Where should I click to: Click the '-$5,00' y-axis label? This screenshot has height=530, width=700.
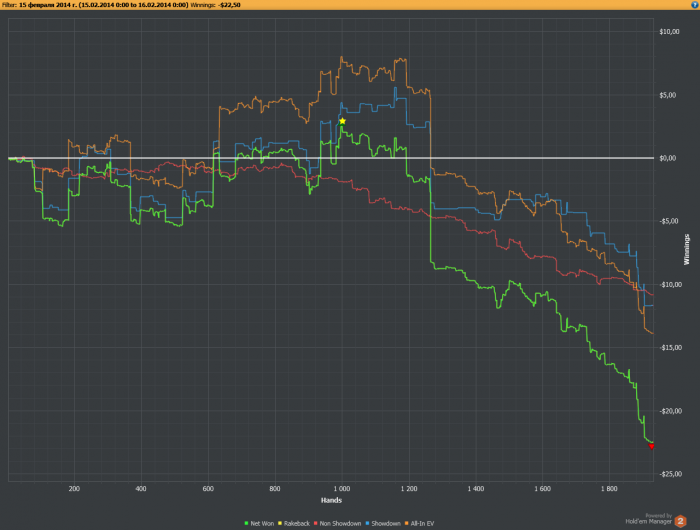[x=669, y=221]
